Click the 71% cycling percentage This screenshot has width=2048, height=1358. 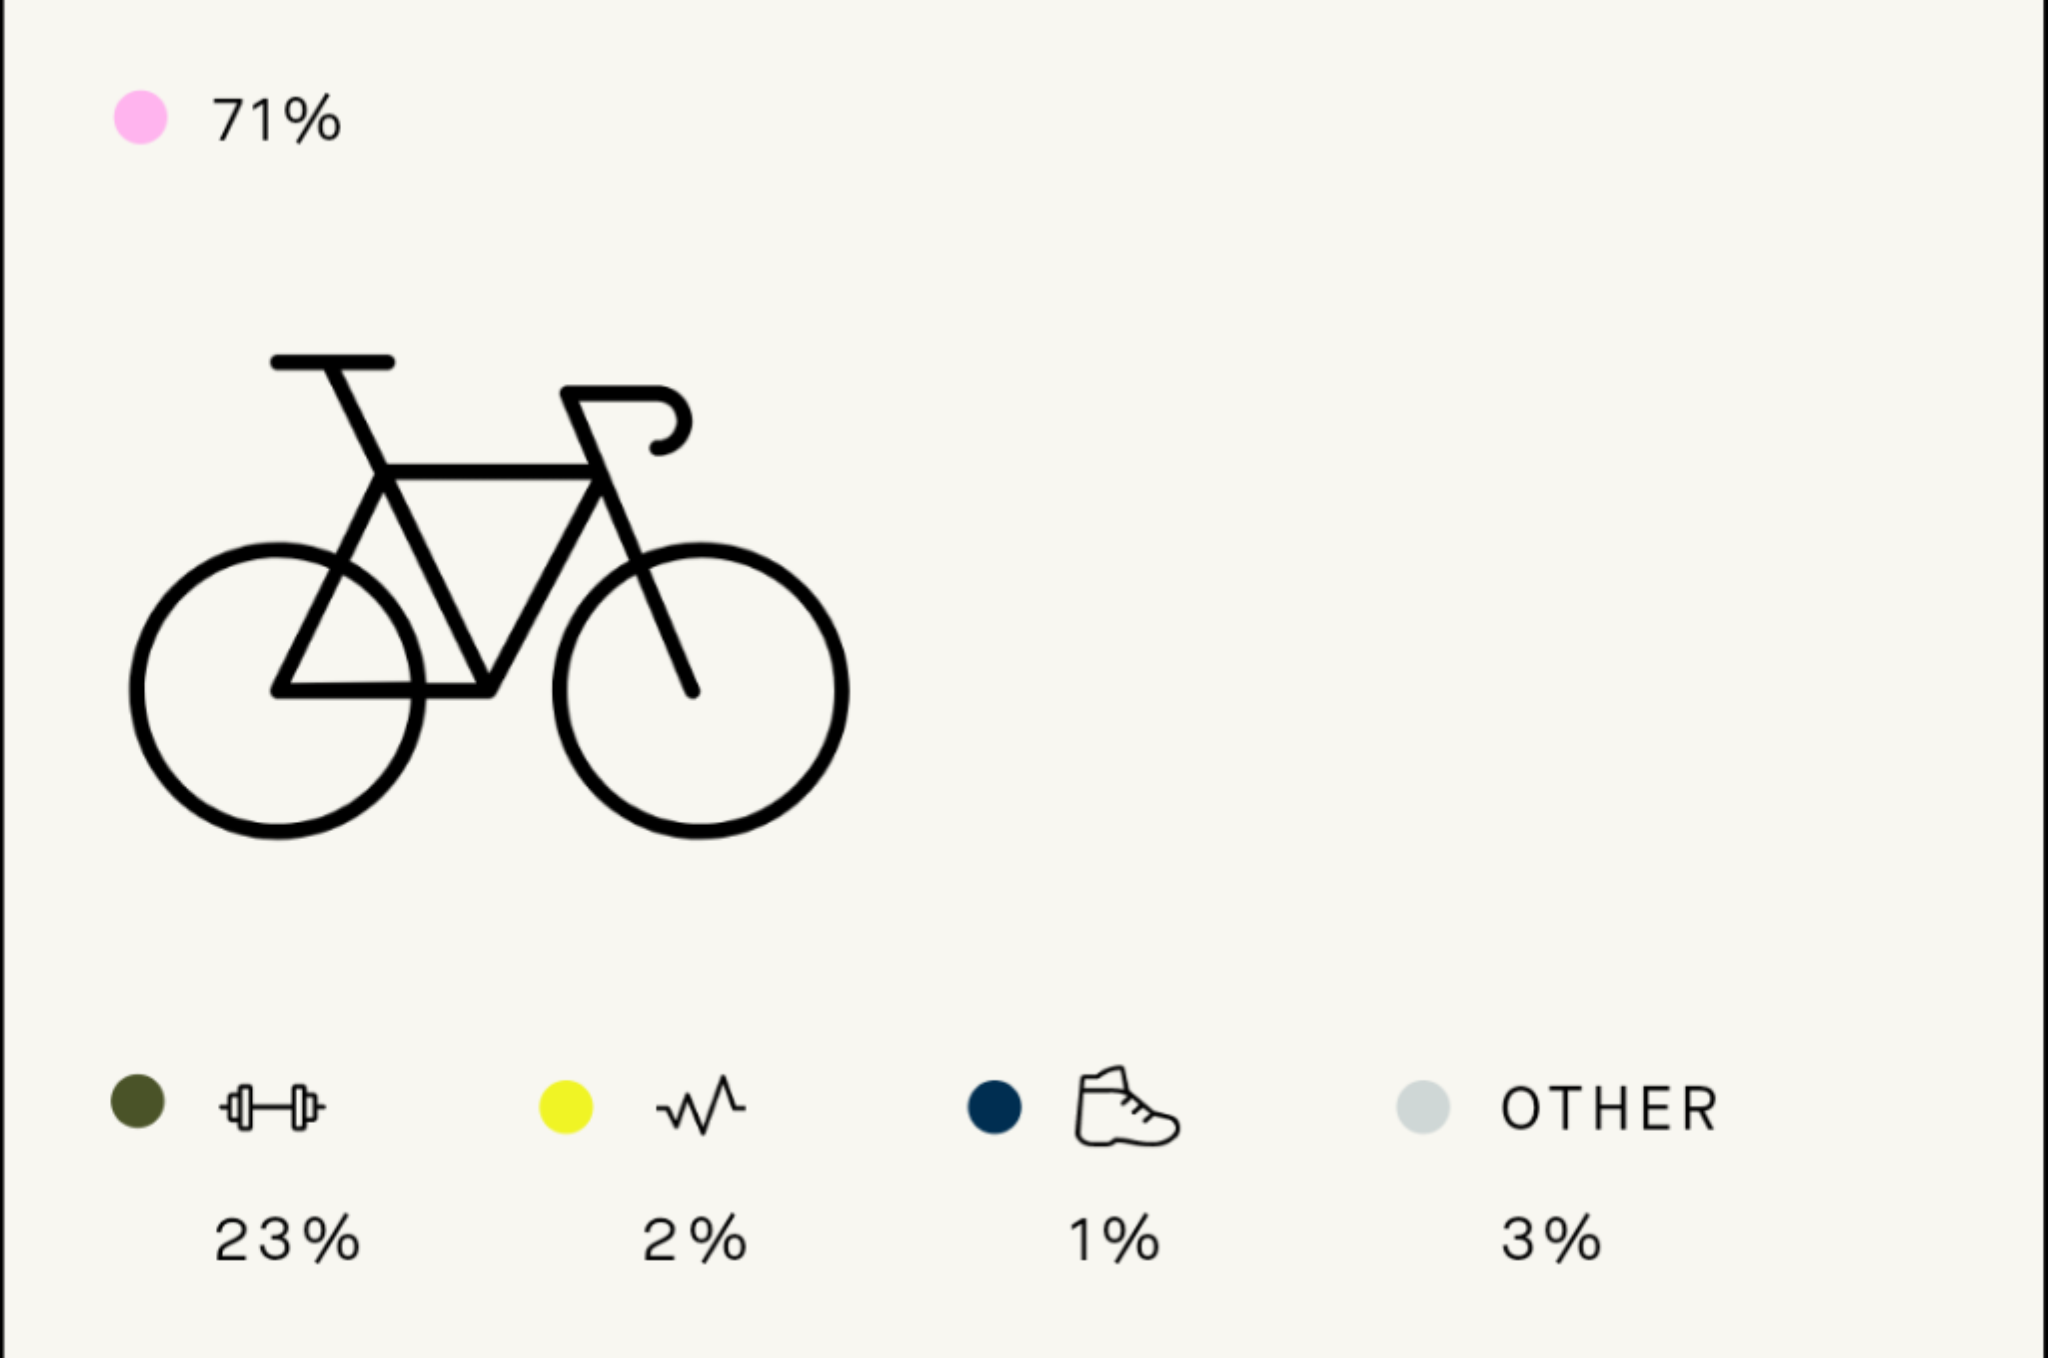pos(277,120)
